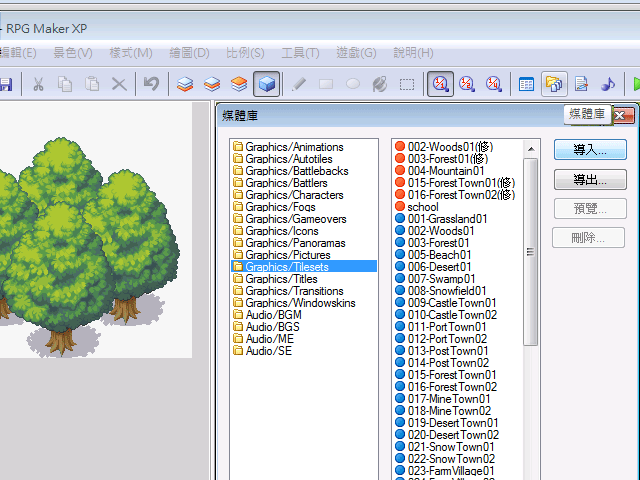Click the file list scrollbar thumb
This screenshot has height=480, width=640.
click(530, 252)
